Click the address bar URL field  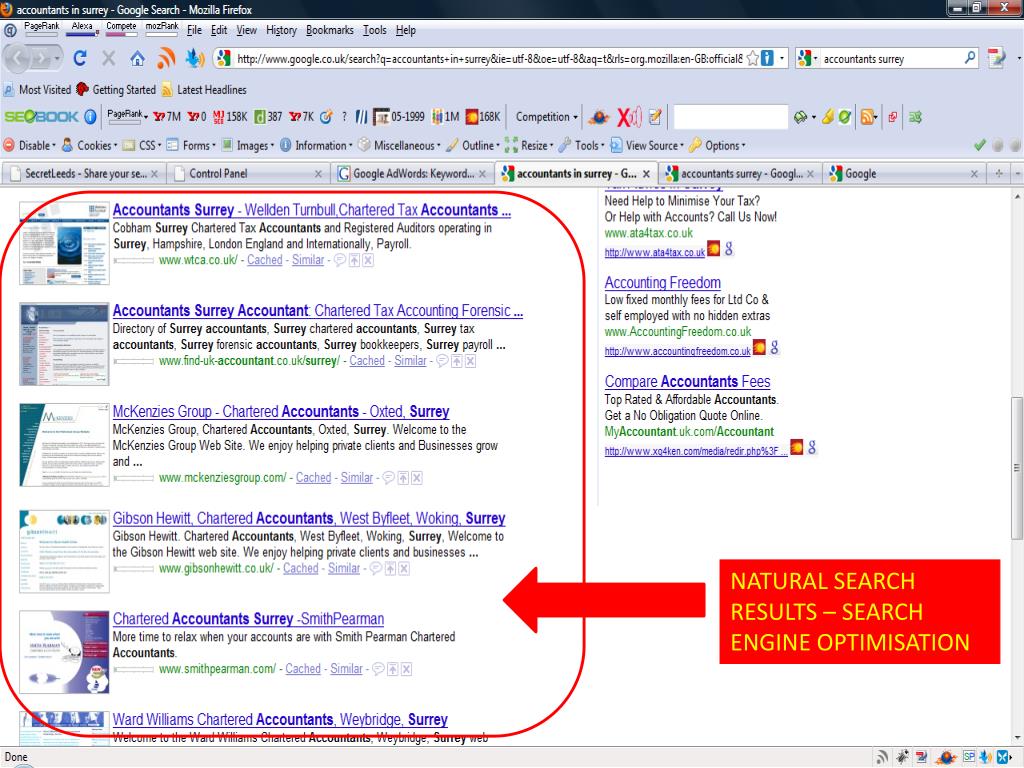[488, 59]
